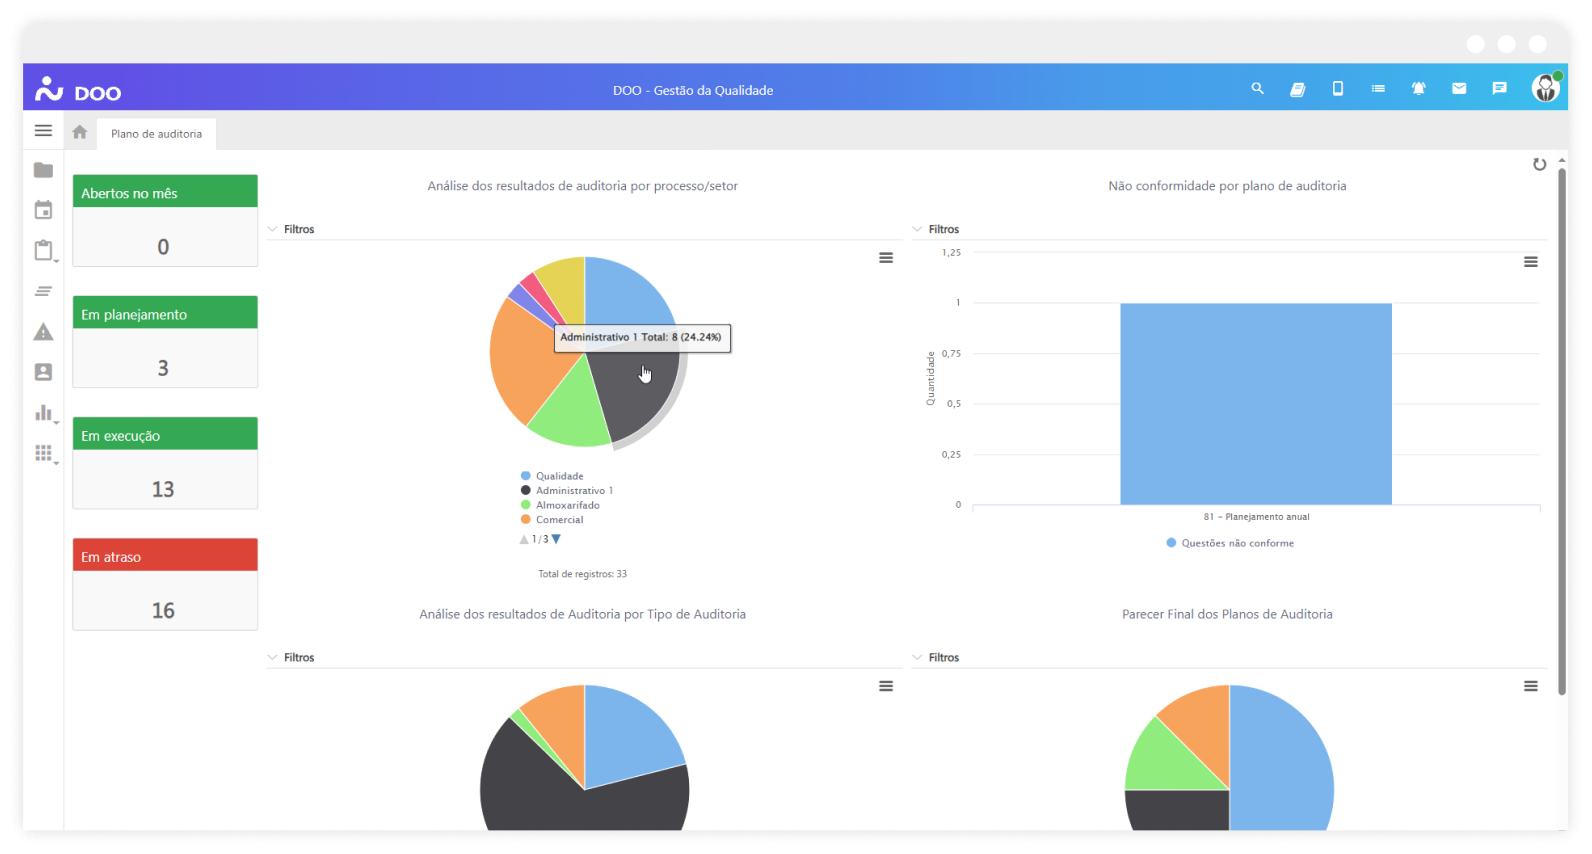
Task: Select the Plano de auditoria tab
Action: click(156, 134)
